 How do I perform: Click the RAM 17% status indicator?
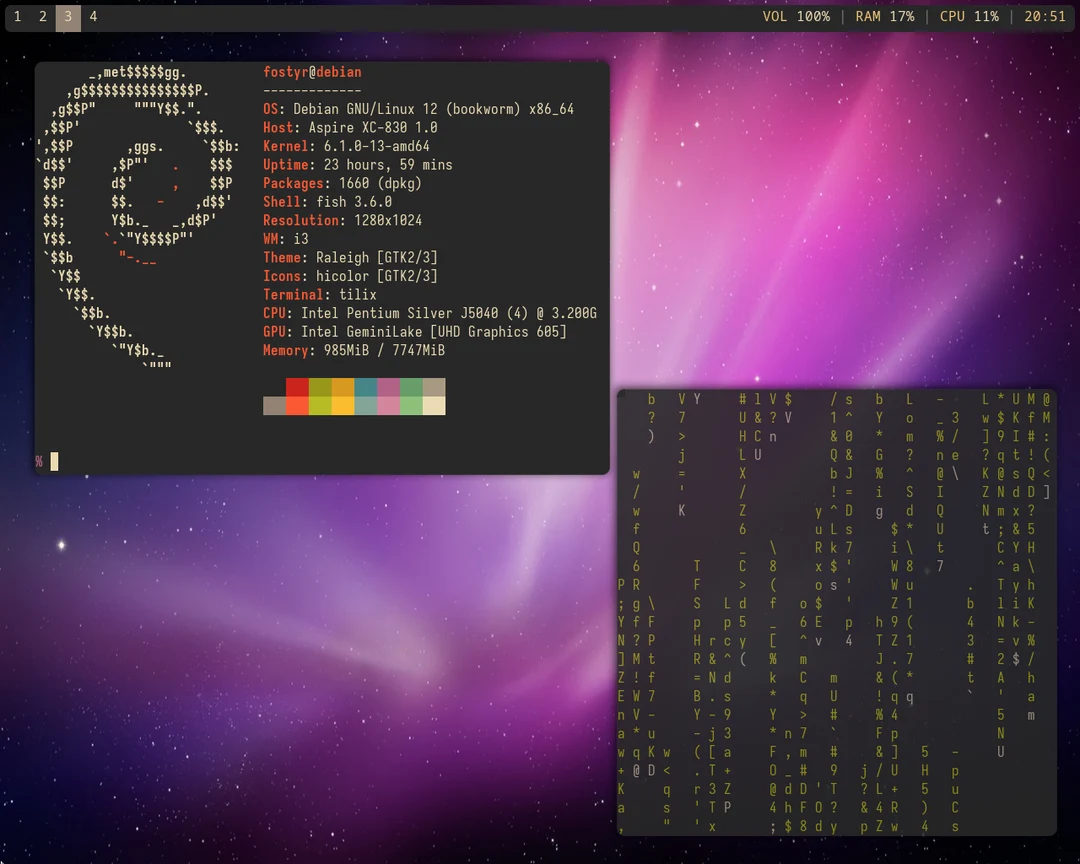[884, 17]
